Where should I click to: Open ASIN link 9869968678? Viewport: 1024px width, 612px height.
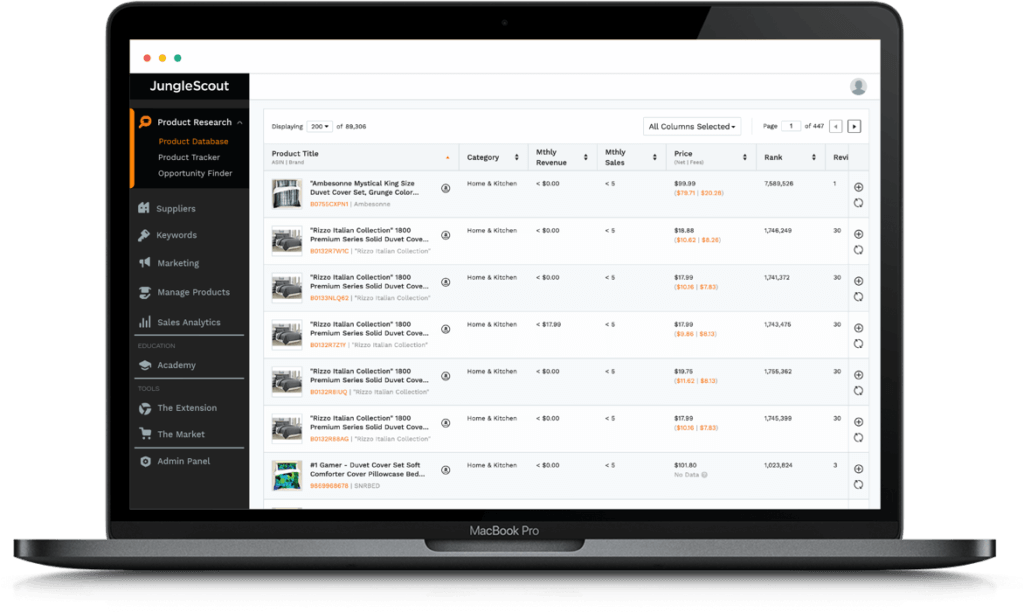(329, 487)
